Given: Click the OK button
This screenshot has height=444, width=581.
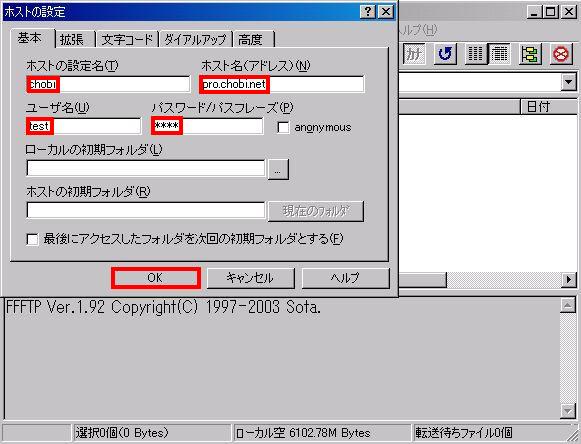Looking at the screenshot, I should pyautogui.click(x=156, y=278).
